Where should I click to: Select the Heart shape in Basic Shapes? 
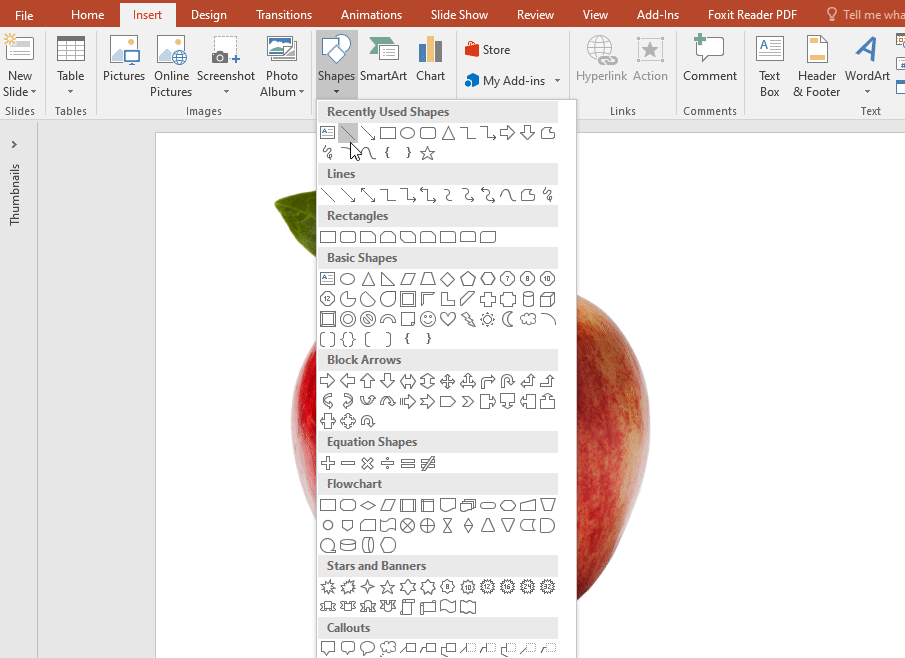448,319
